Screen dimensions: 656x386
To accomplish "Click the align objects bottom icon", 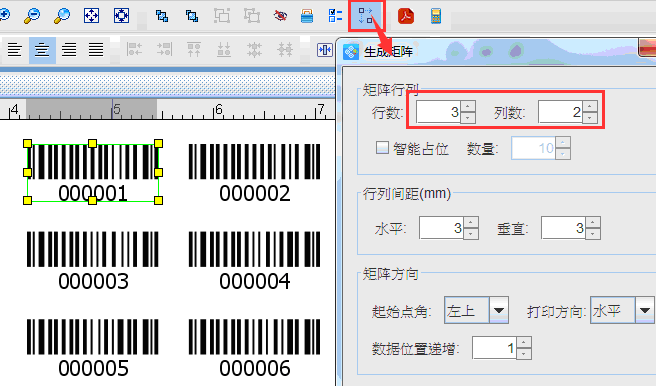I will [224, 50].
